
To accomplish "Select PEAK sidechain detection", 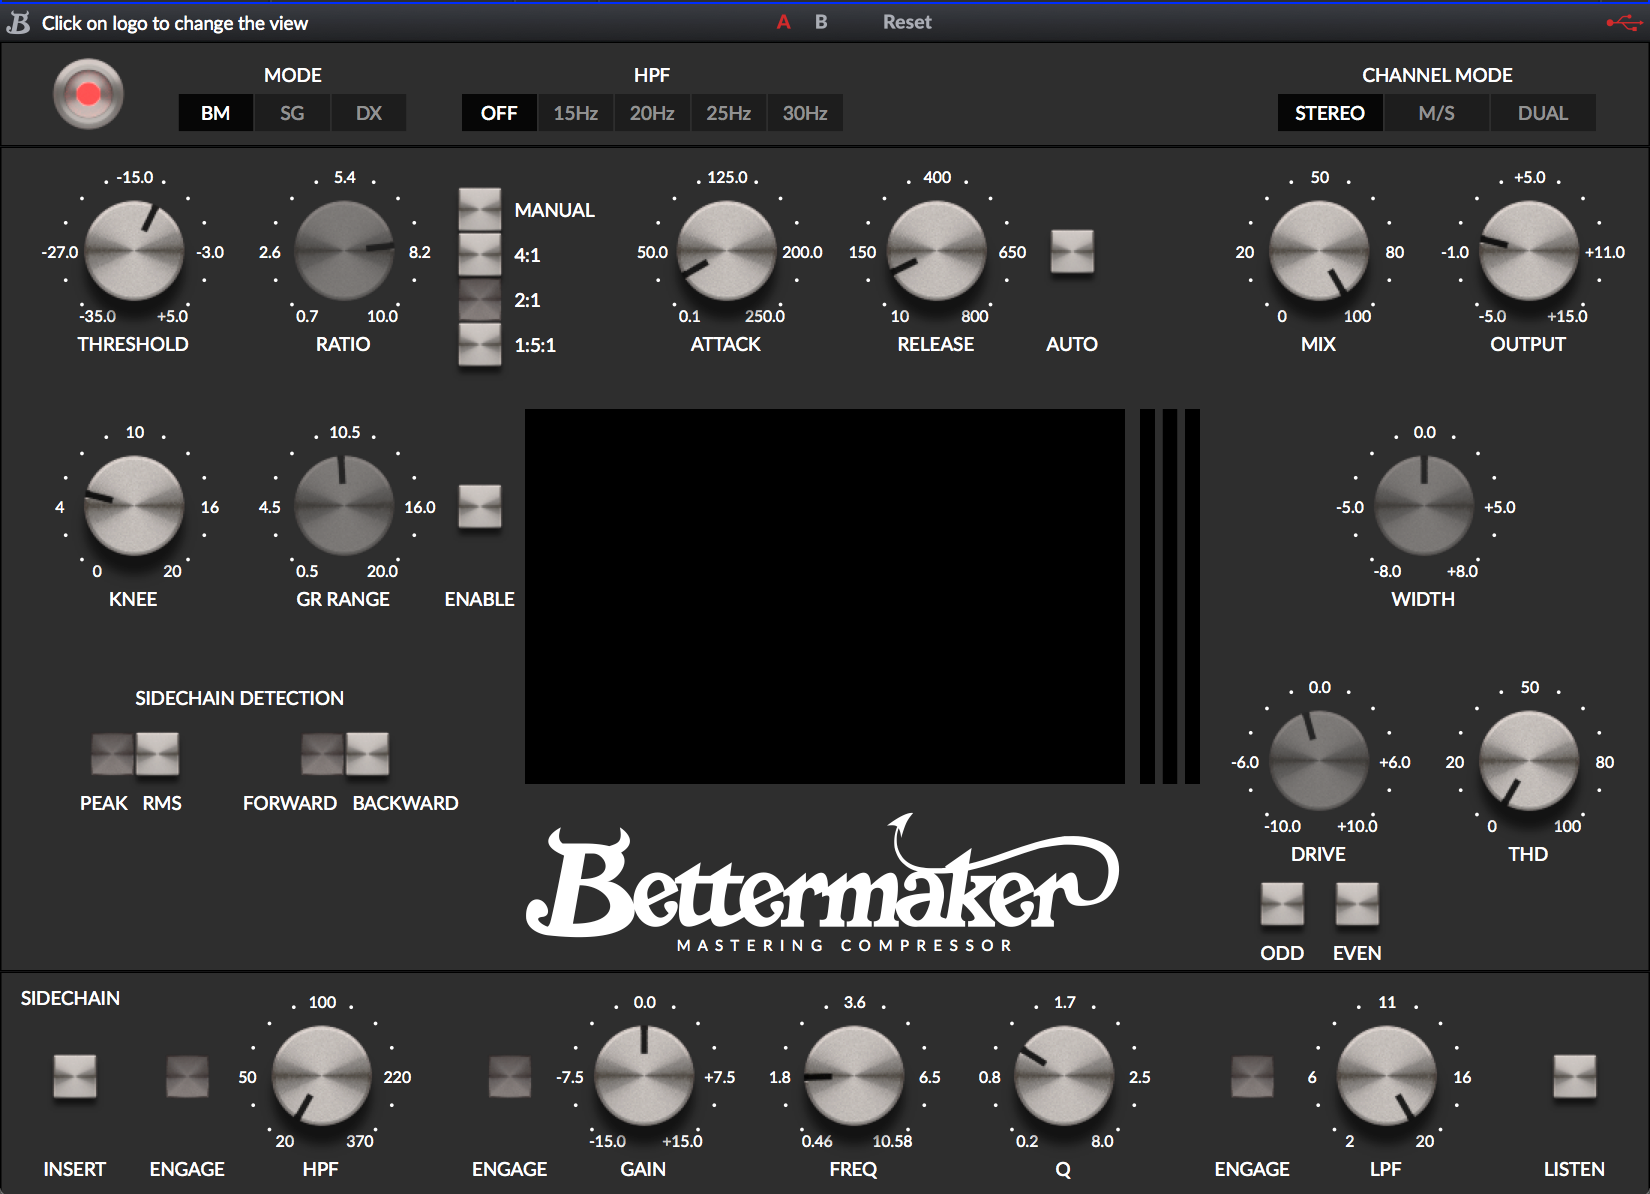I will click(x=112, y=754).
